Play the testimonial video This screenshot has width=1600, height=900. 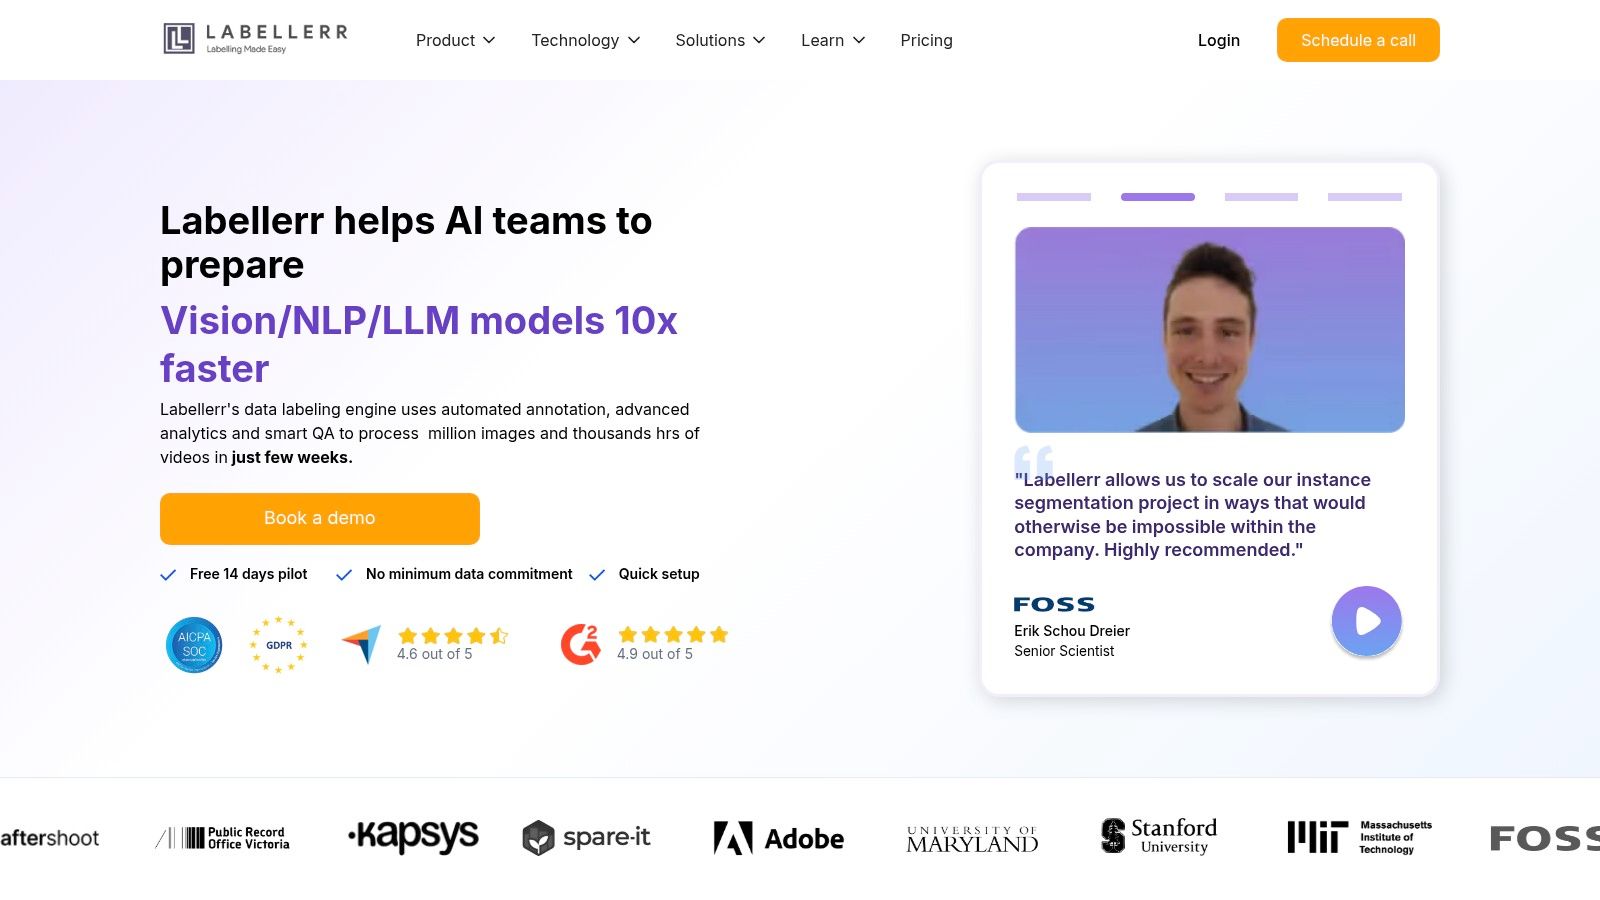pyautogui.click(x=1366, y=621)
